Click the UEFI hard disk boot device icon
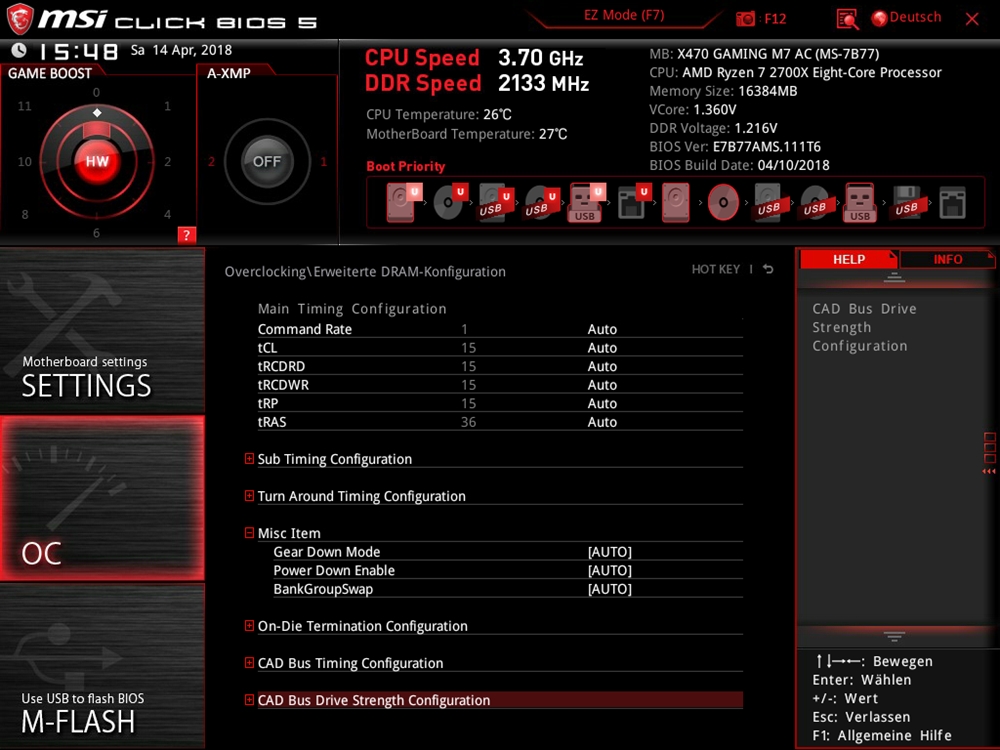1000x750 pixels. click(403, 202)
